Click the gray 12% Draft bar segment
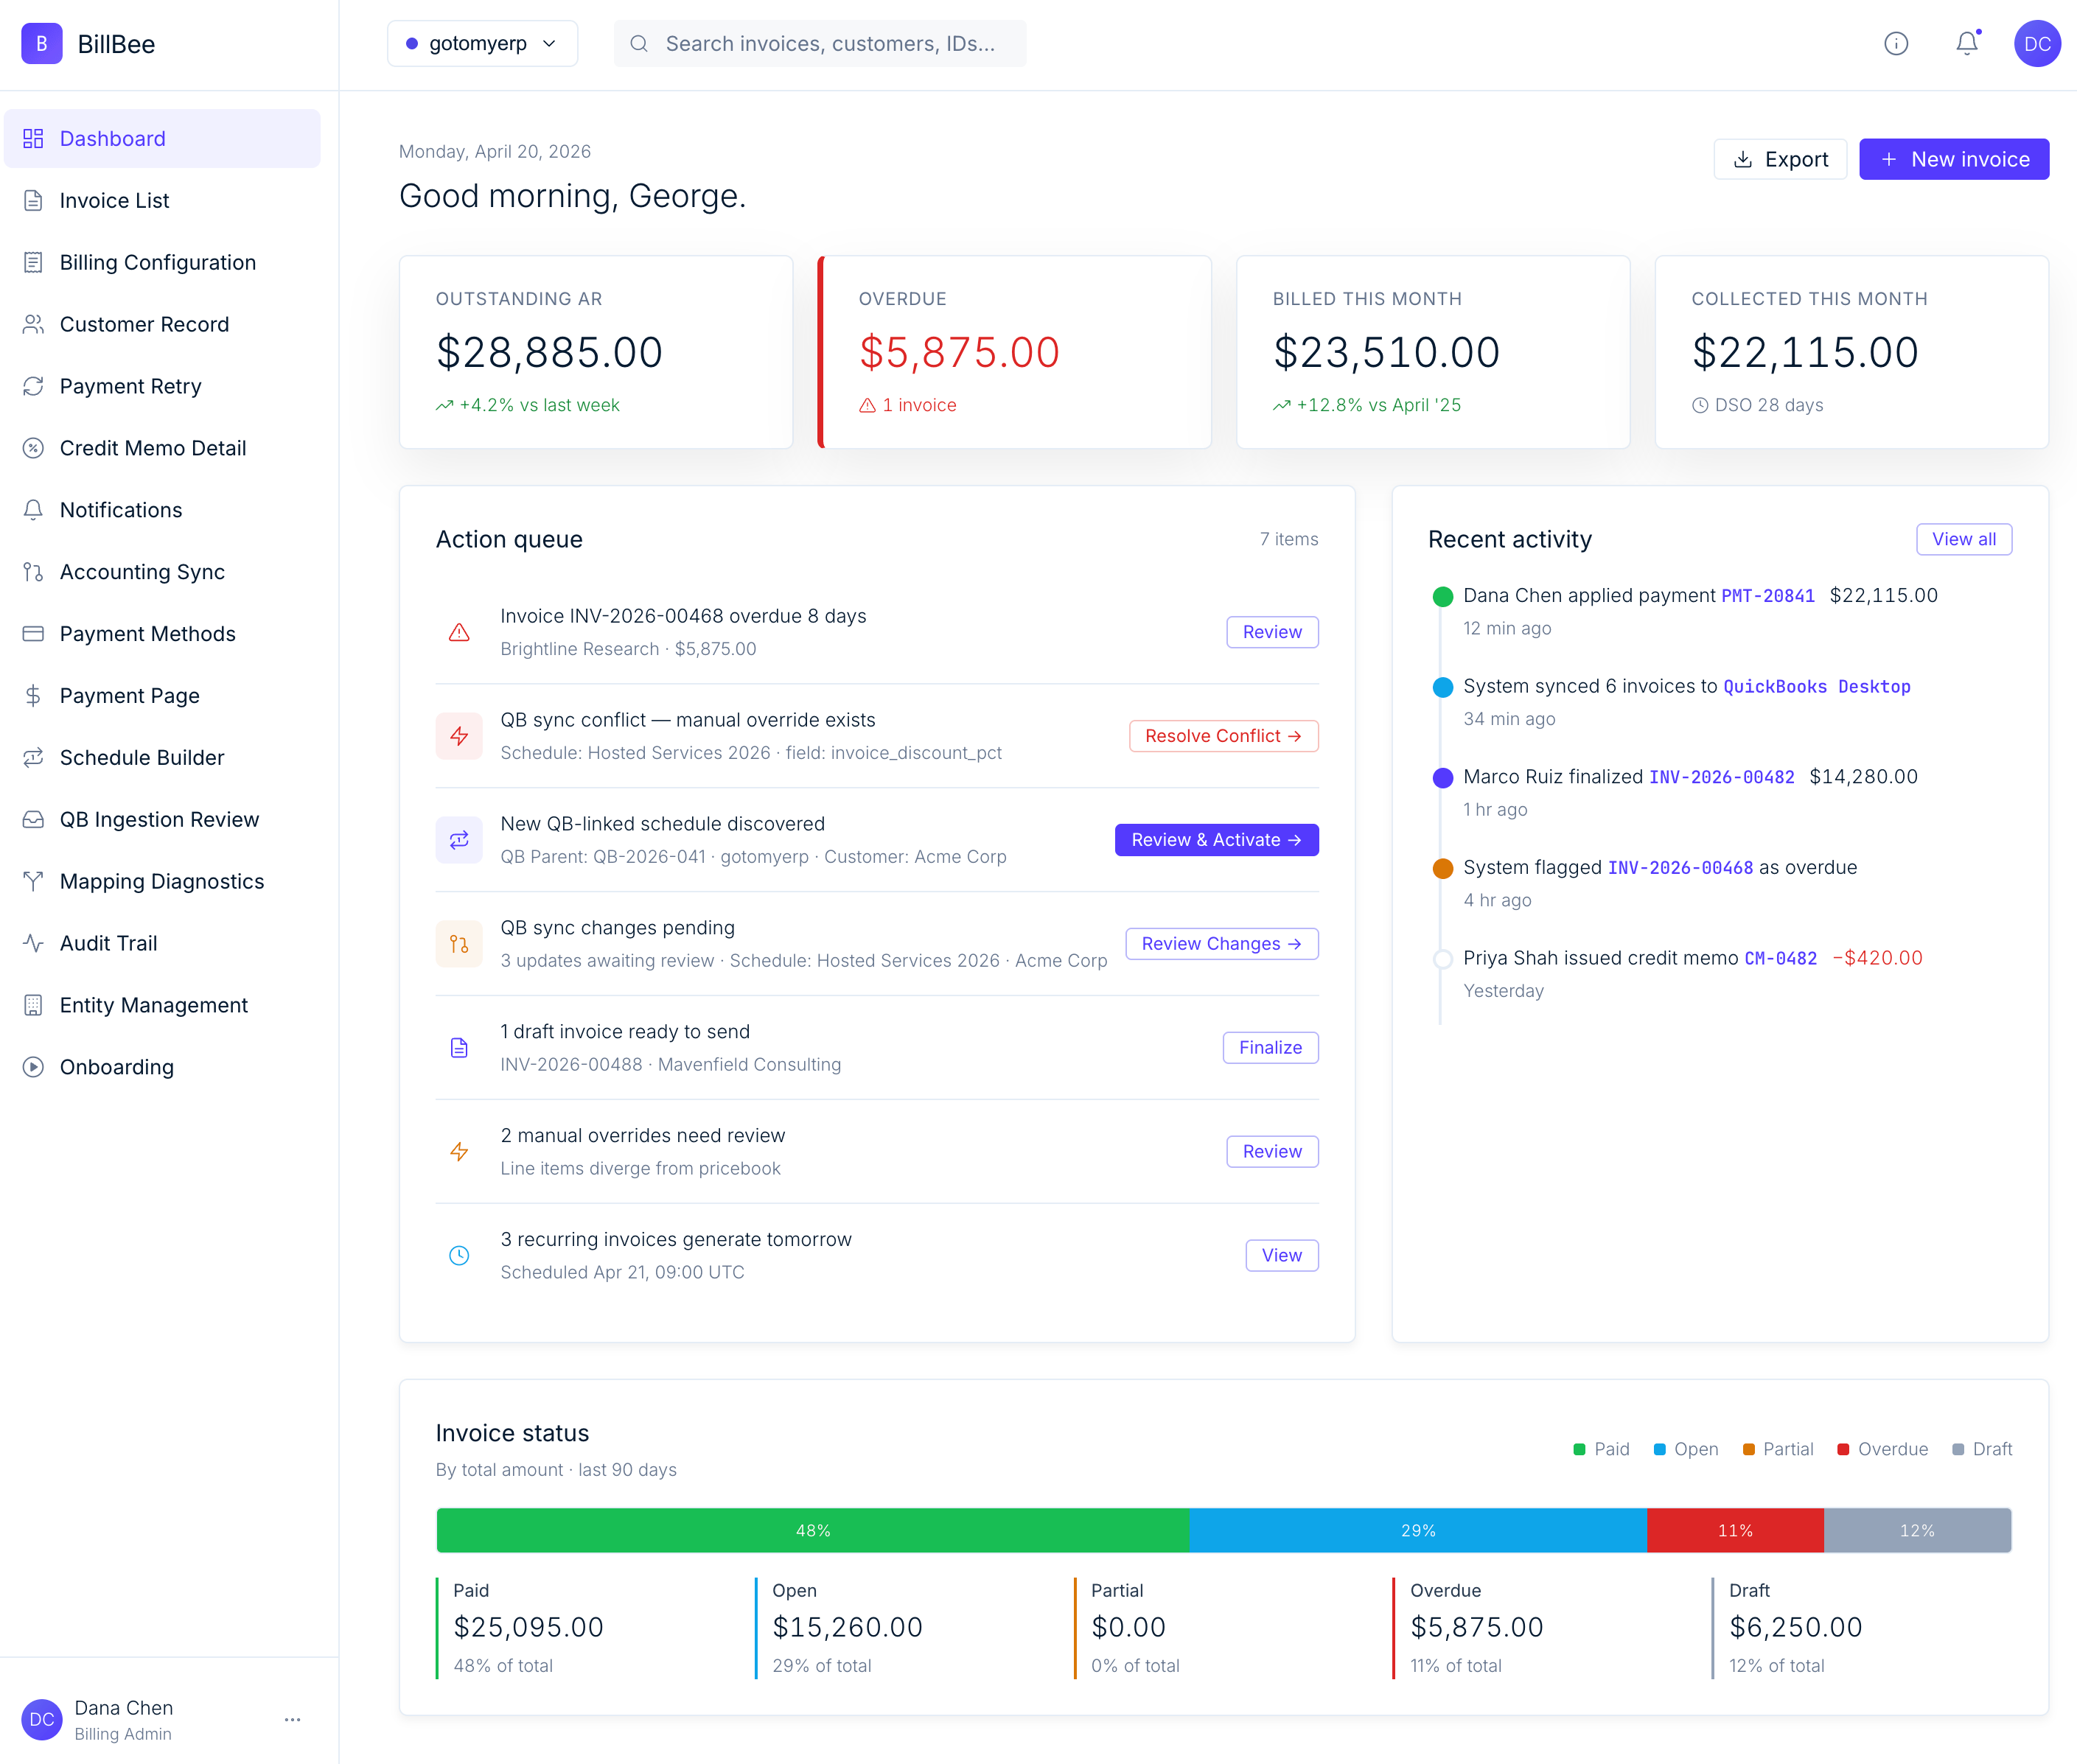This screenshot has height=1764, width=2077. click(1917, 1530)
